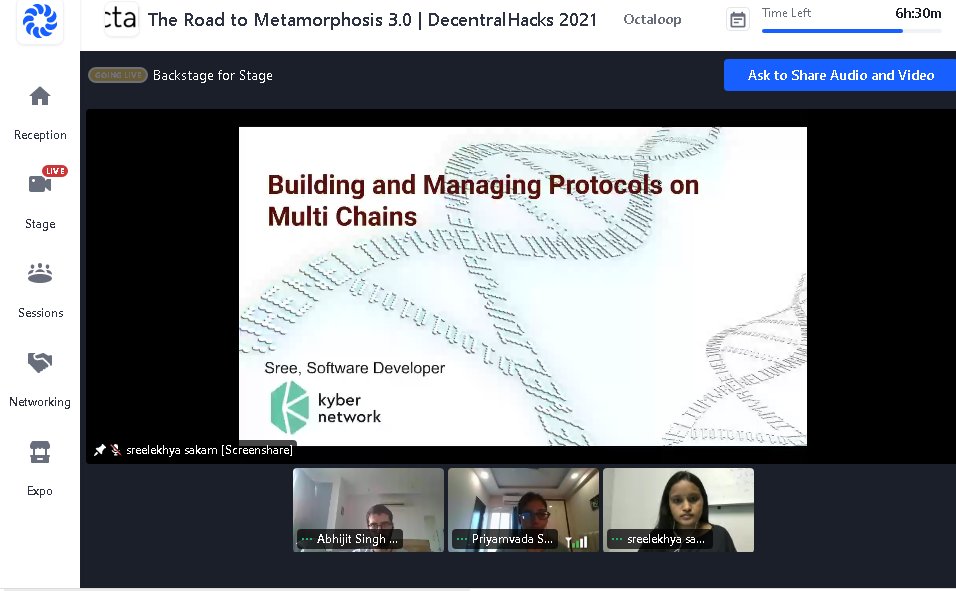The image size is (956, 591).
Task: Click the sreelekhya sakam [Screenshare] label
Action: click(x=209, y=450)
